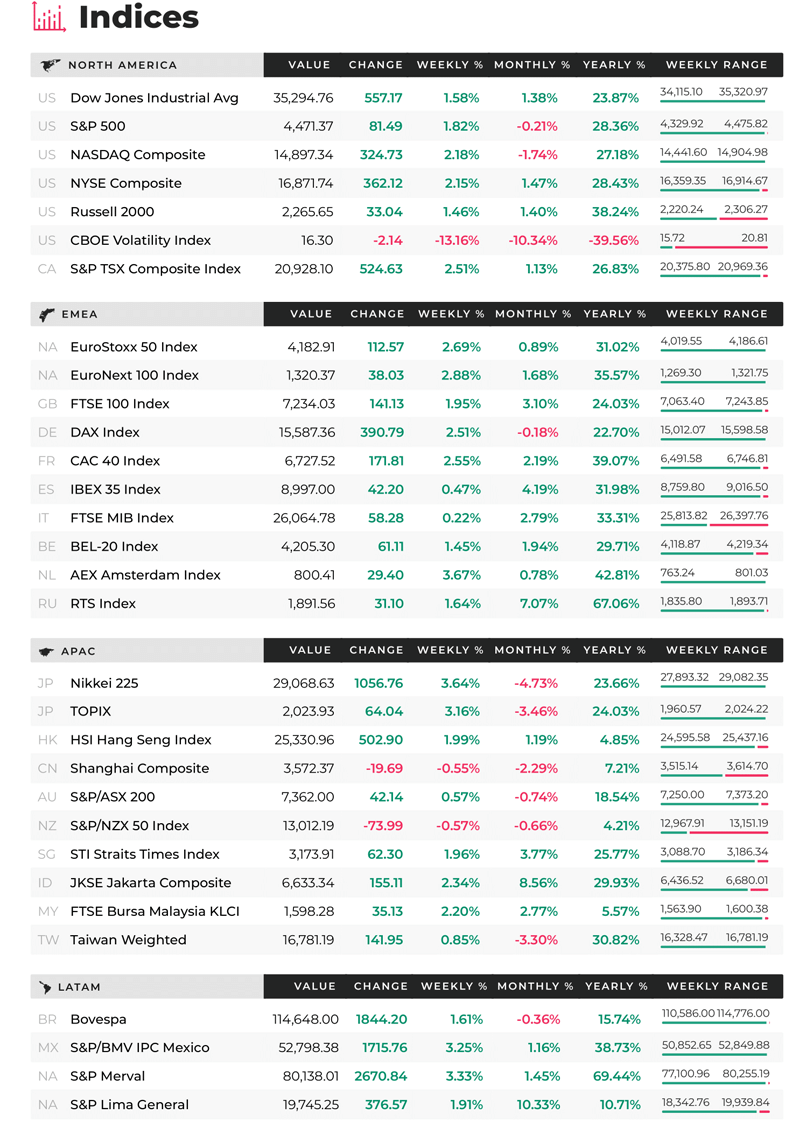Viewport: 806px width, 1142px height.
Task: Sort LATAM table by CHANGE header
Action: click(x=381, y=986)
